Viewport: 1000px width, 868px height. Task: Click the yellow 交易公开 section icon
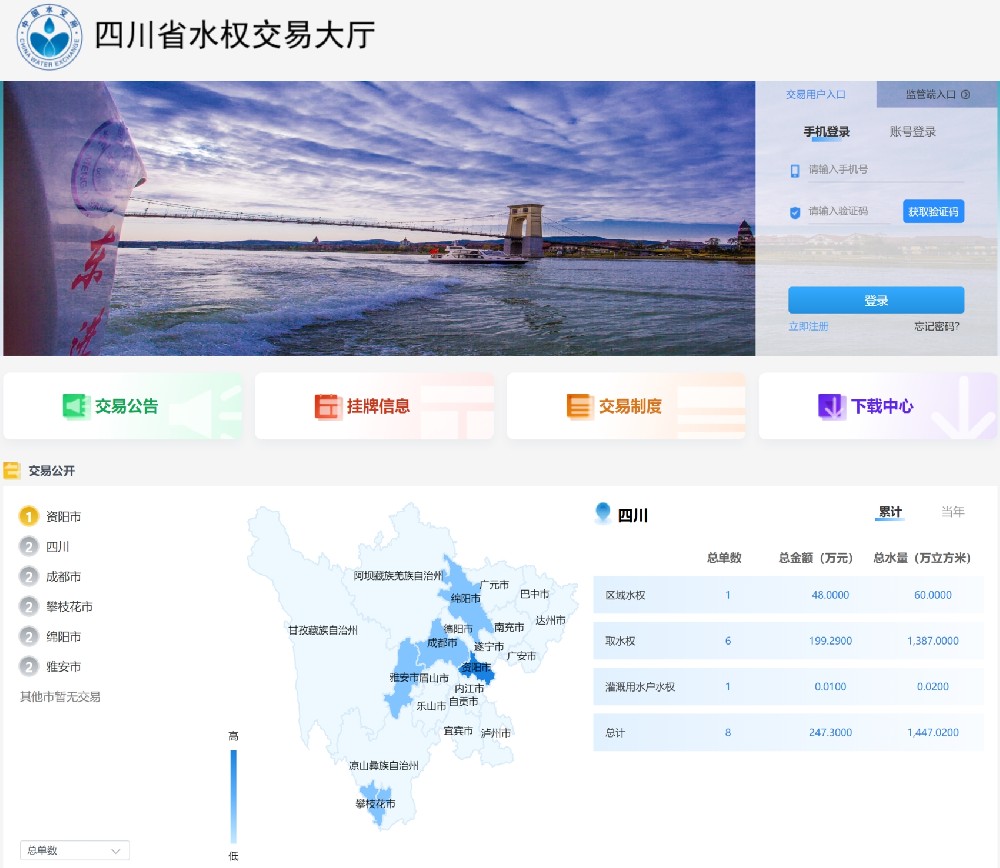click(x=11, y=471)
